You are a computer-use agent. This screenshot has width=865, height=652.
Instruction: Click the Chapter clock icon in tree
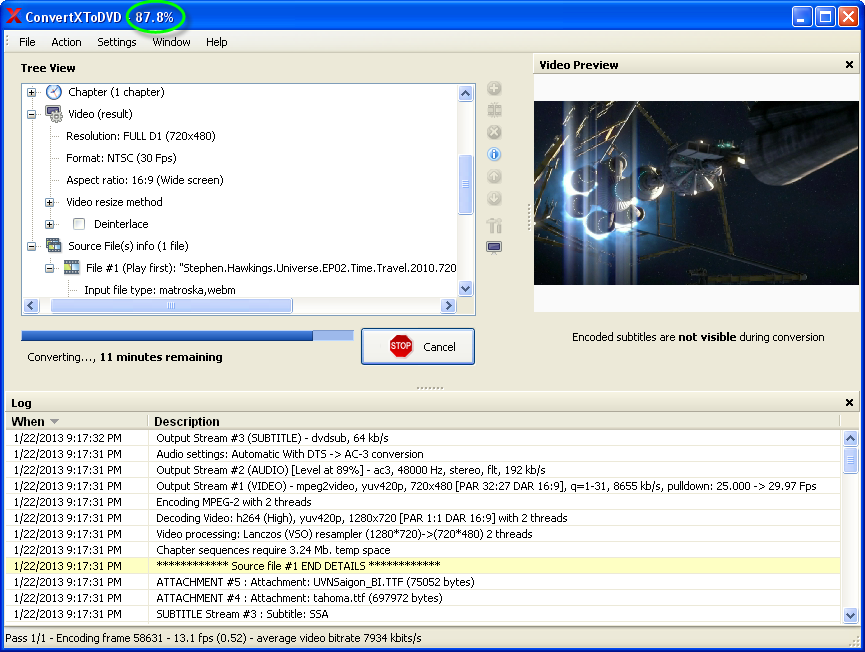coord(54,92)
